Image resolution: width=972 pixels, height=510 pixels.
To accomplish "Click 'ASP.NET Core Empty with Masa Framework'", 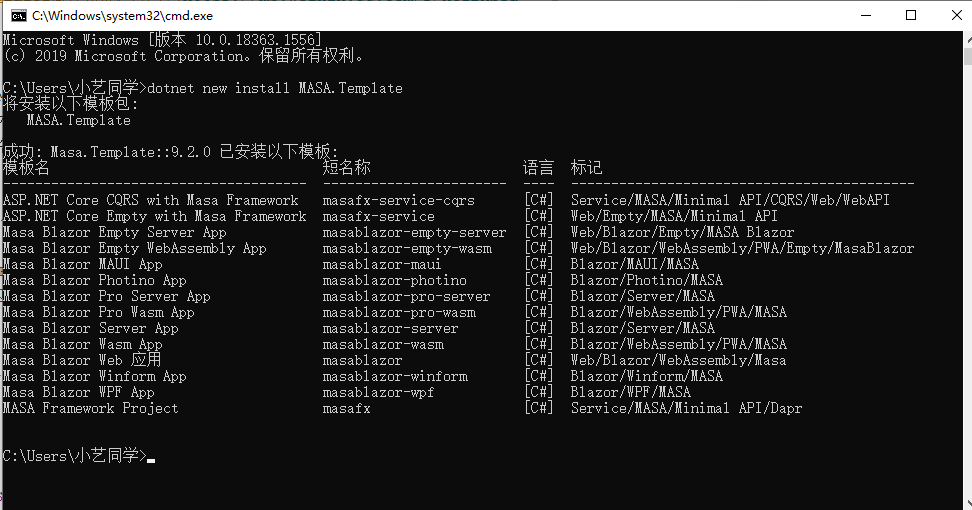I will tap(154, 216).
